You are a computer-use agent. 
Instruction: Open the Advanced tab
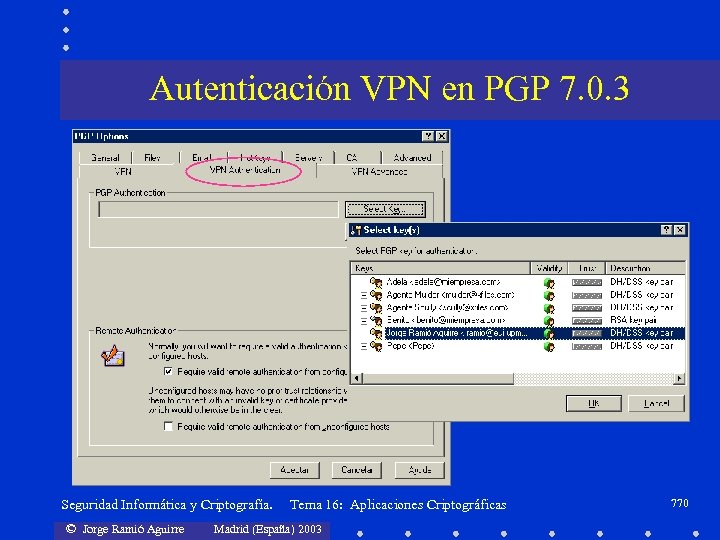[x=412, y=158]
